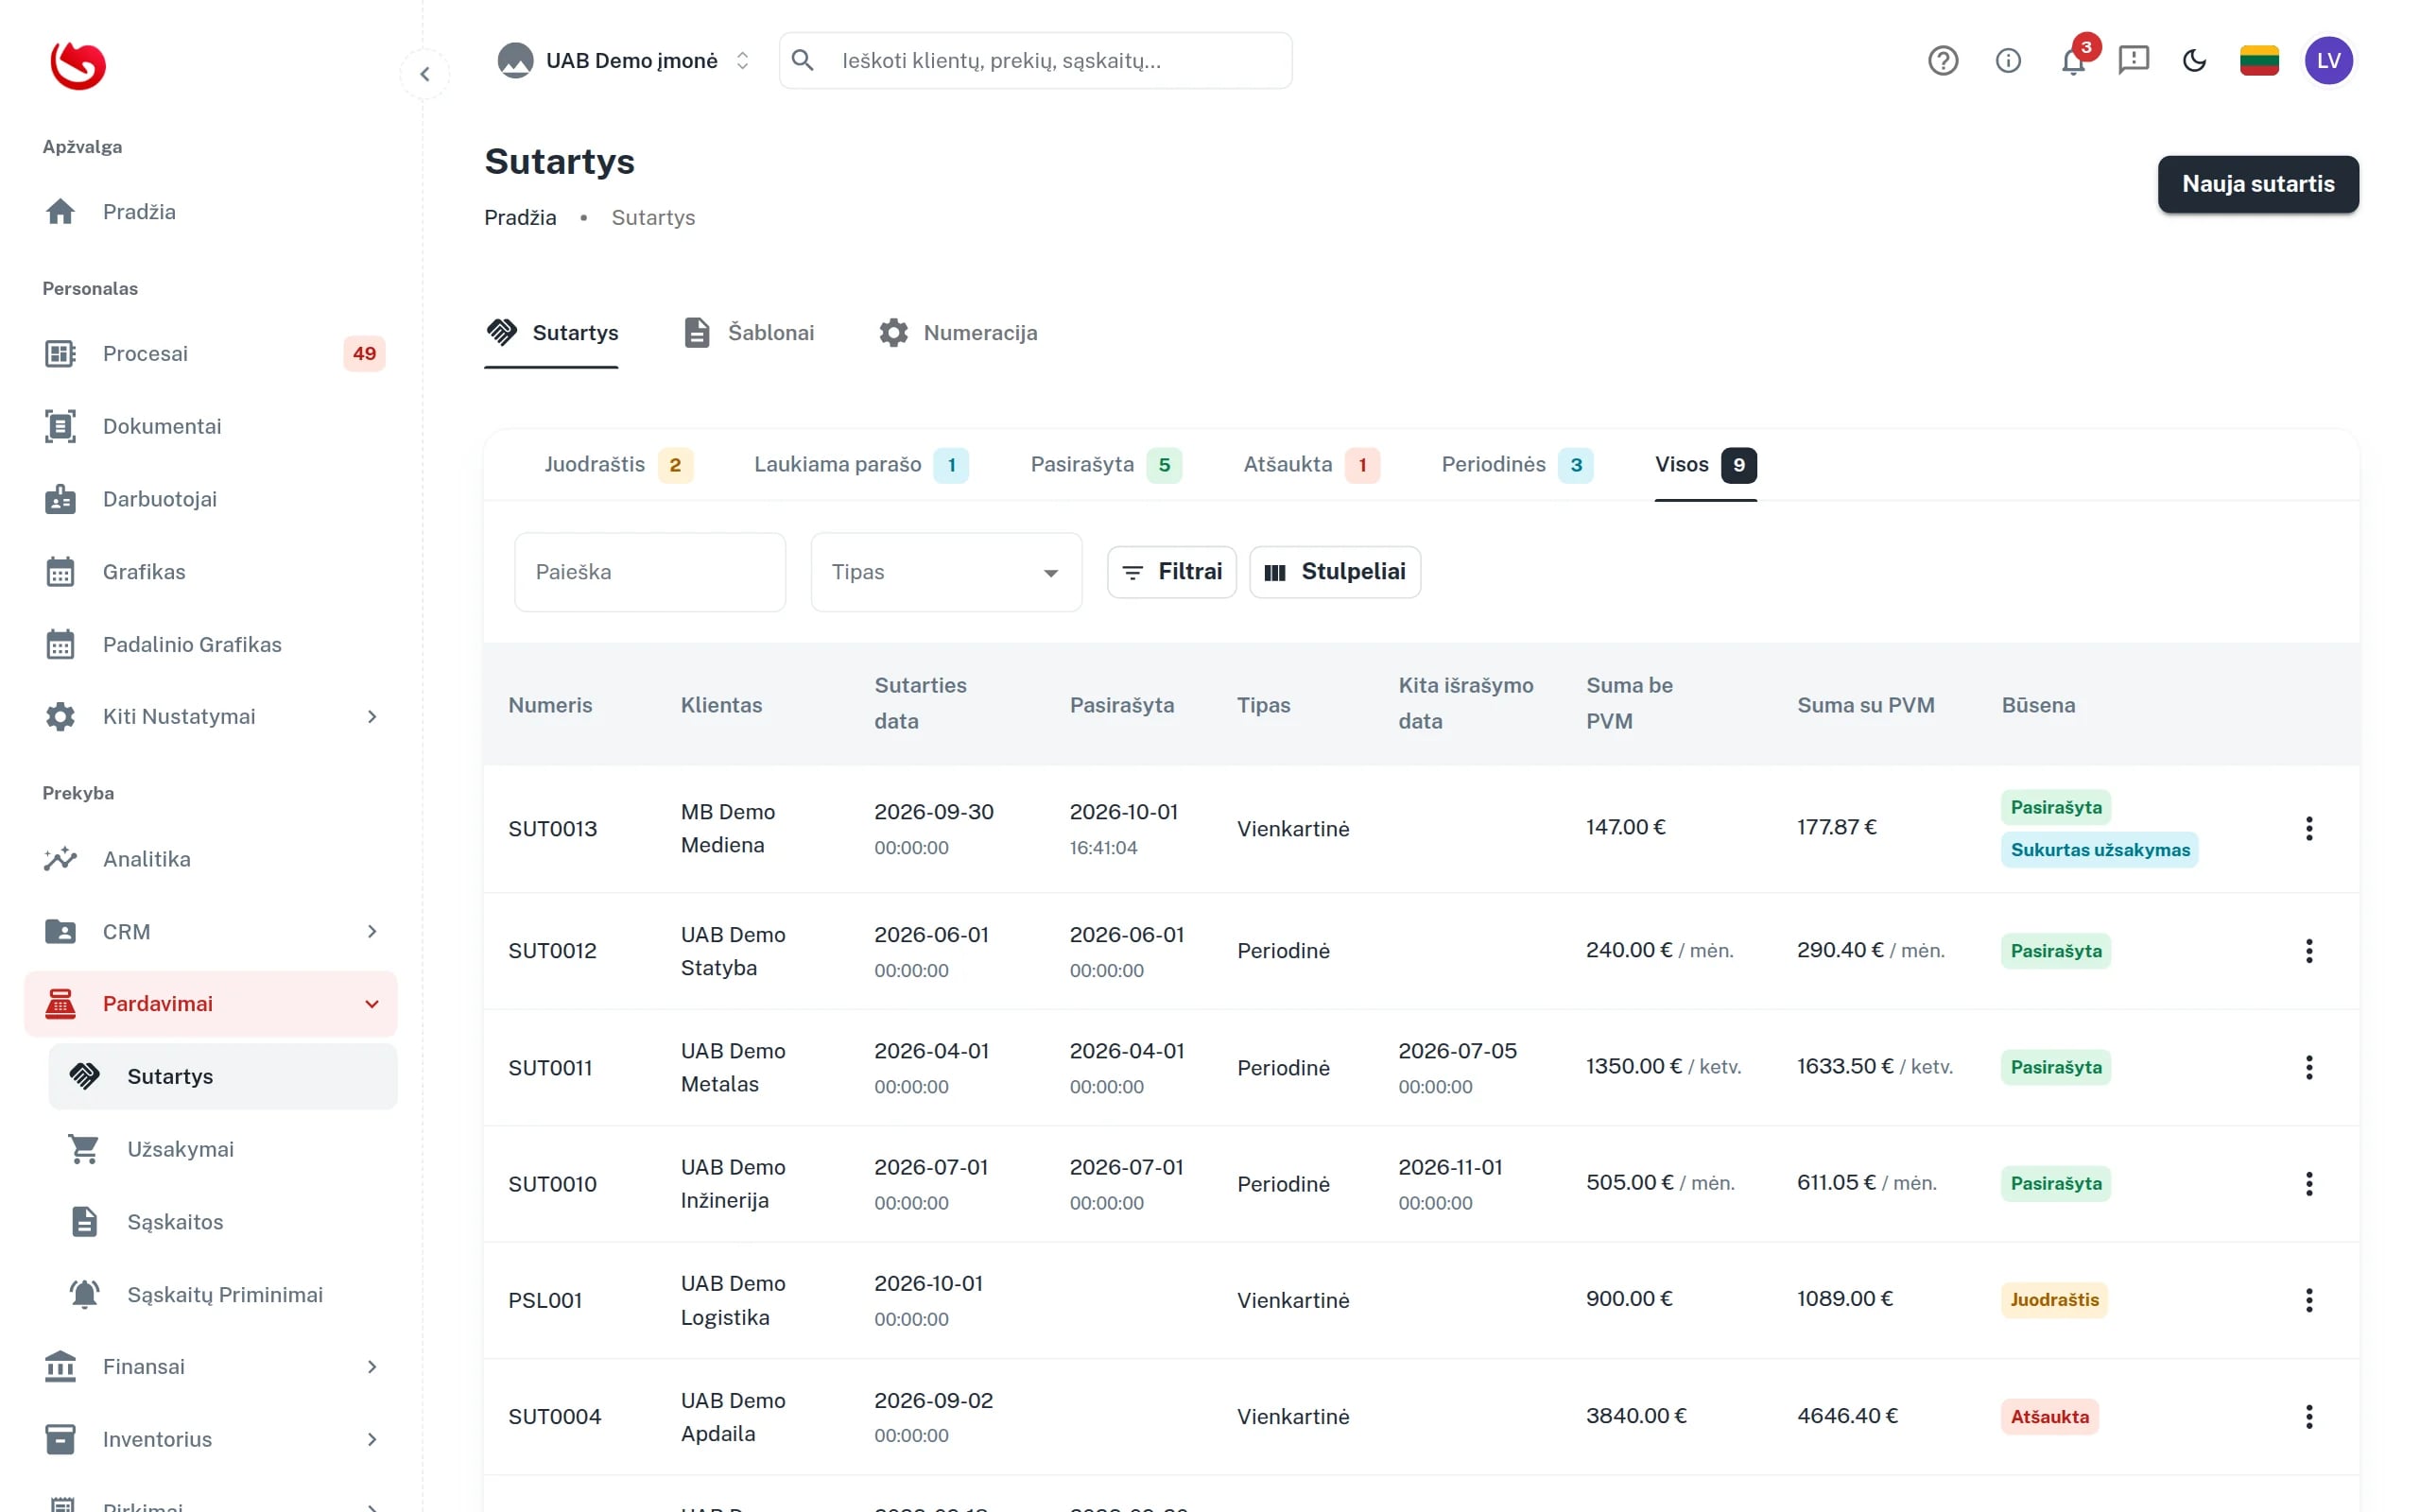Focus the Paieška search field

click(x=649, y=572)
